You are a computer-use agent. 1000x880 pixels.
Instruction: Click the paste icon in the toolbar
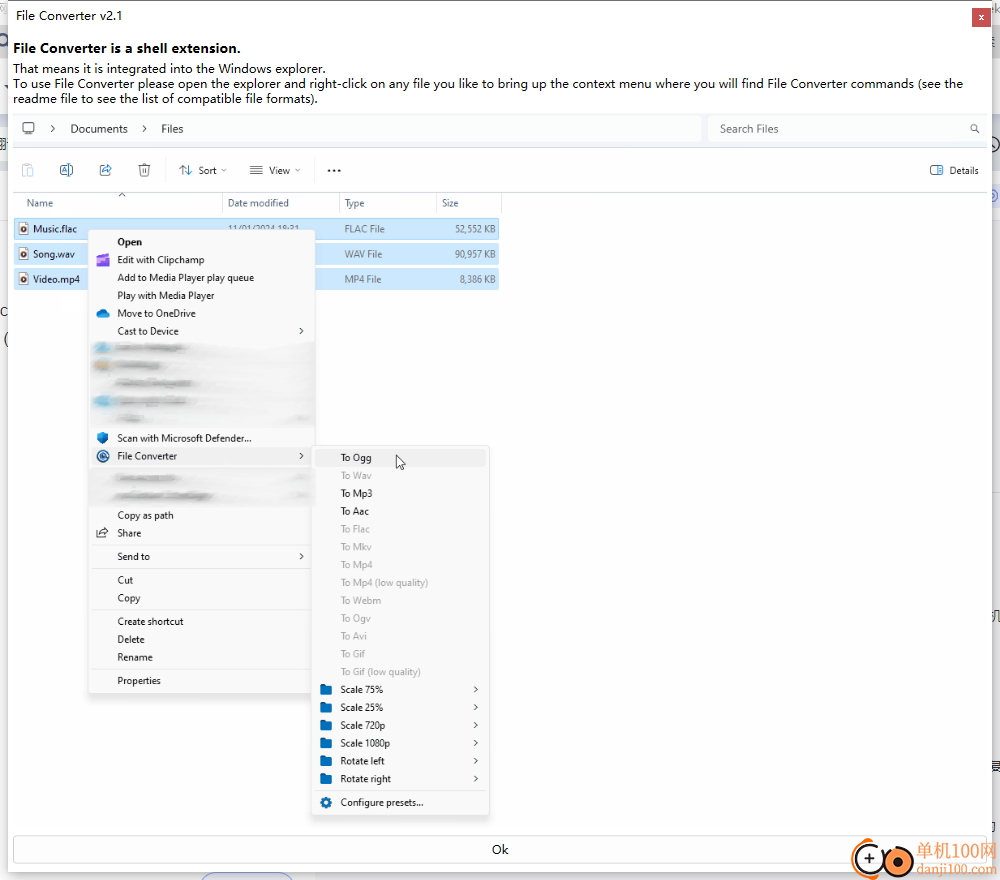click(27, 170)
